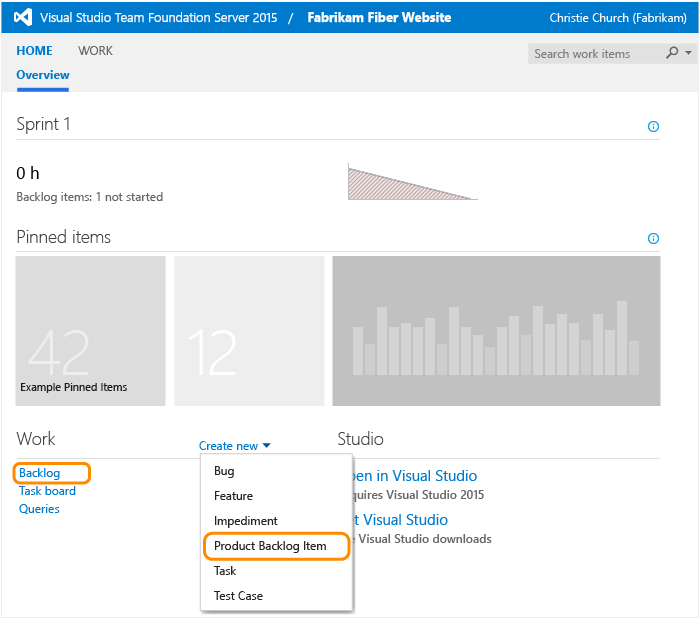Click the Sprint 1 info icon
This screenshot has width=700, height=618.
[653, 126]
